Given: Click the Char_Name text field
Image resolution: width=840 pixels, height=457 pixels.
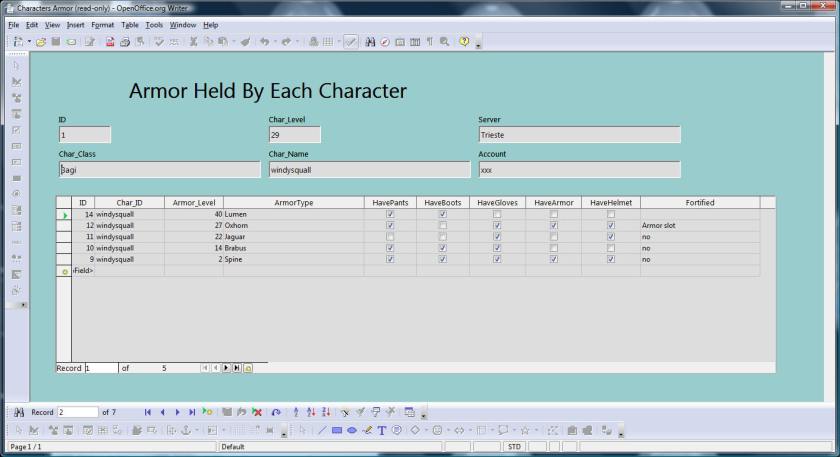Looking at the screenshot, I should [369, 171].
